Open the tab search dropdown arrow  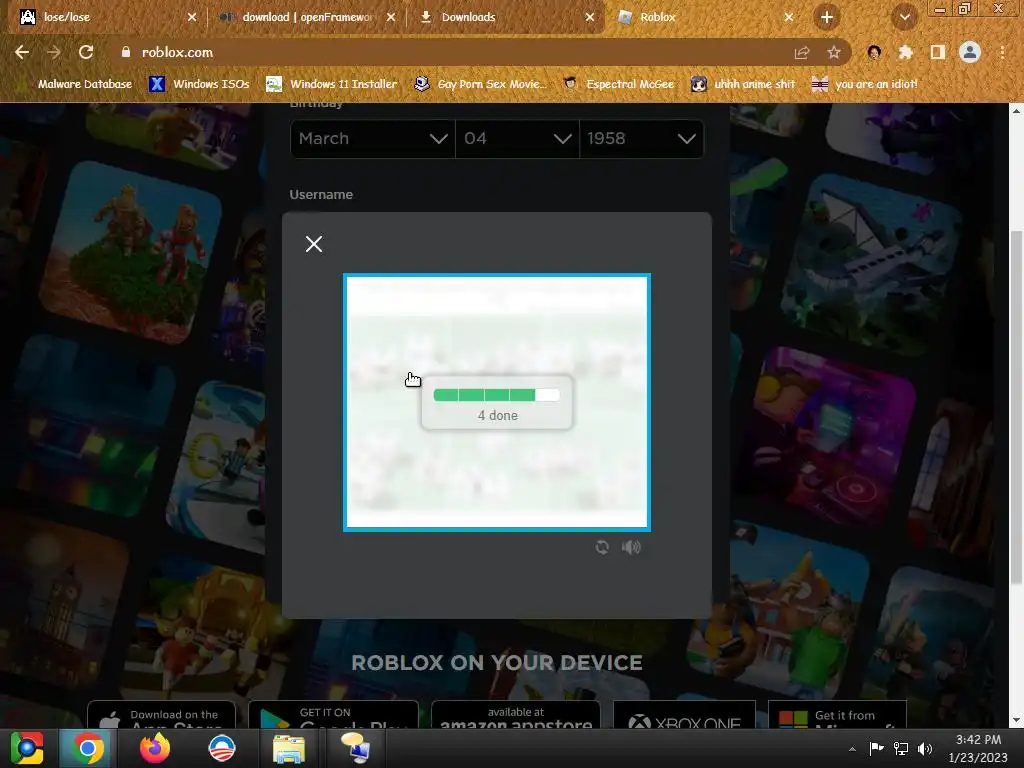[x=904, y=17]
